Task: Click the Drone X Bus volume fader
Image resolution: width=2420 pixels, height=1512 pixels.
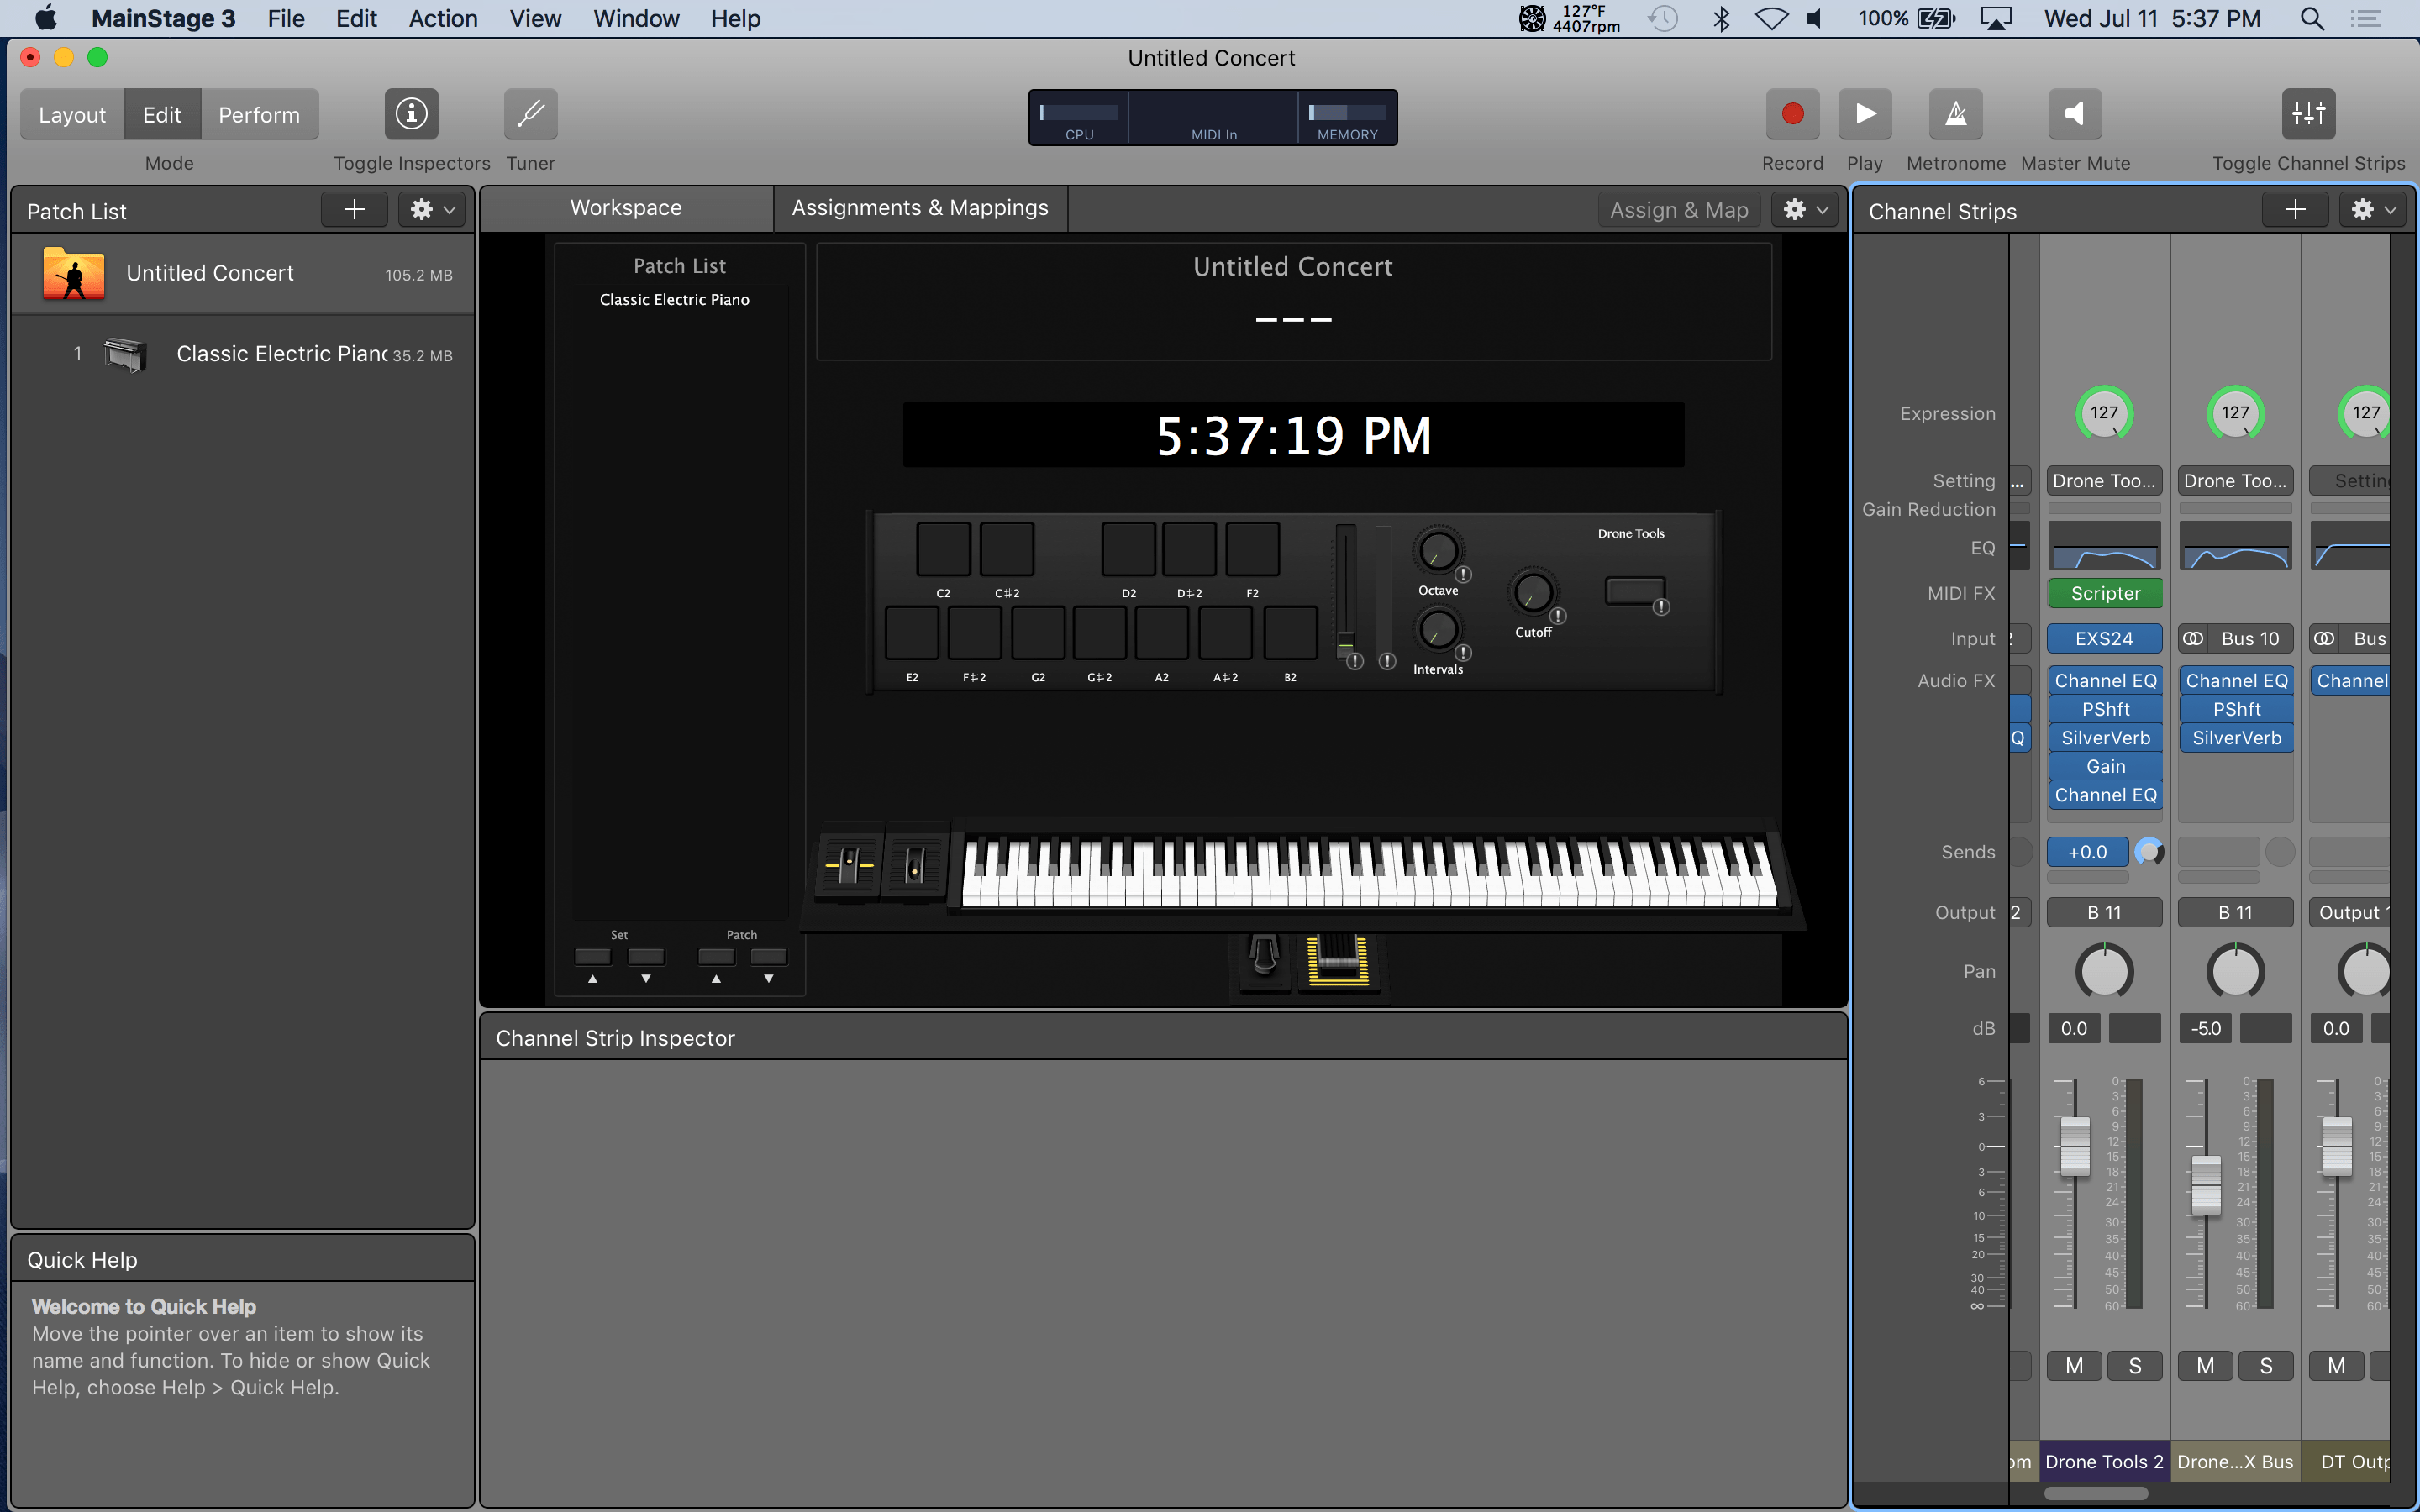Action: (x=2206, y=1185)
